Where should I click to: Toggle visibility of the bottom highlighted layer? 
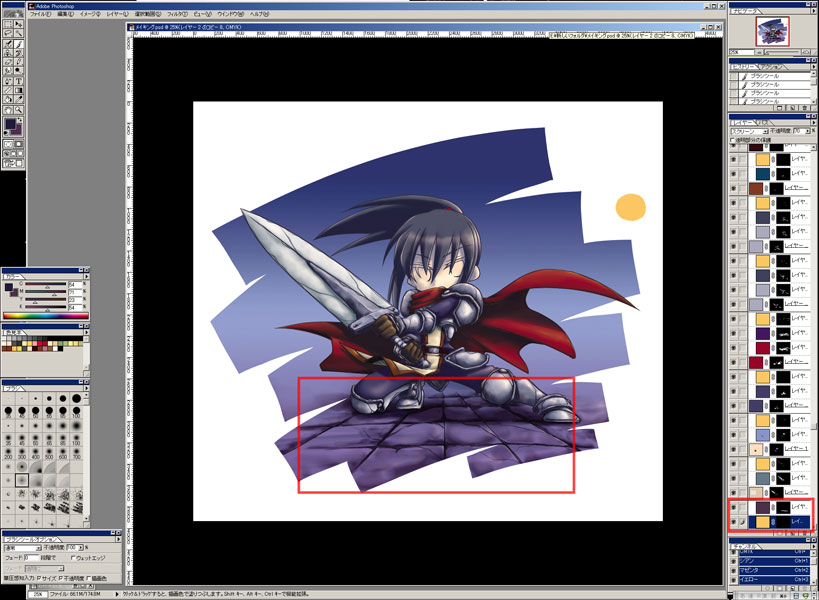pyautogui.click(x=734, y=522)
